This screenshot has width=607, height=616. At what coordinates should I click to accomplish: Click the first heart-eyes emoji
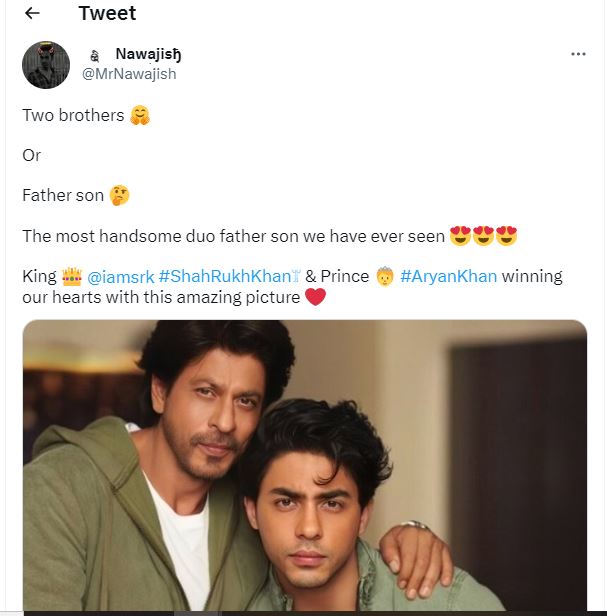[x=460, y=236]
